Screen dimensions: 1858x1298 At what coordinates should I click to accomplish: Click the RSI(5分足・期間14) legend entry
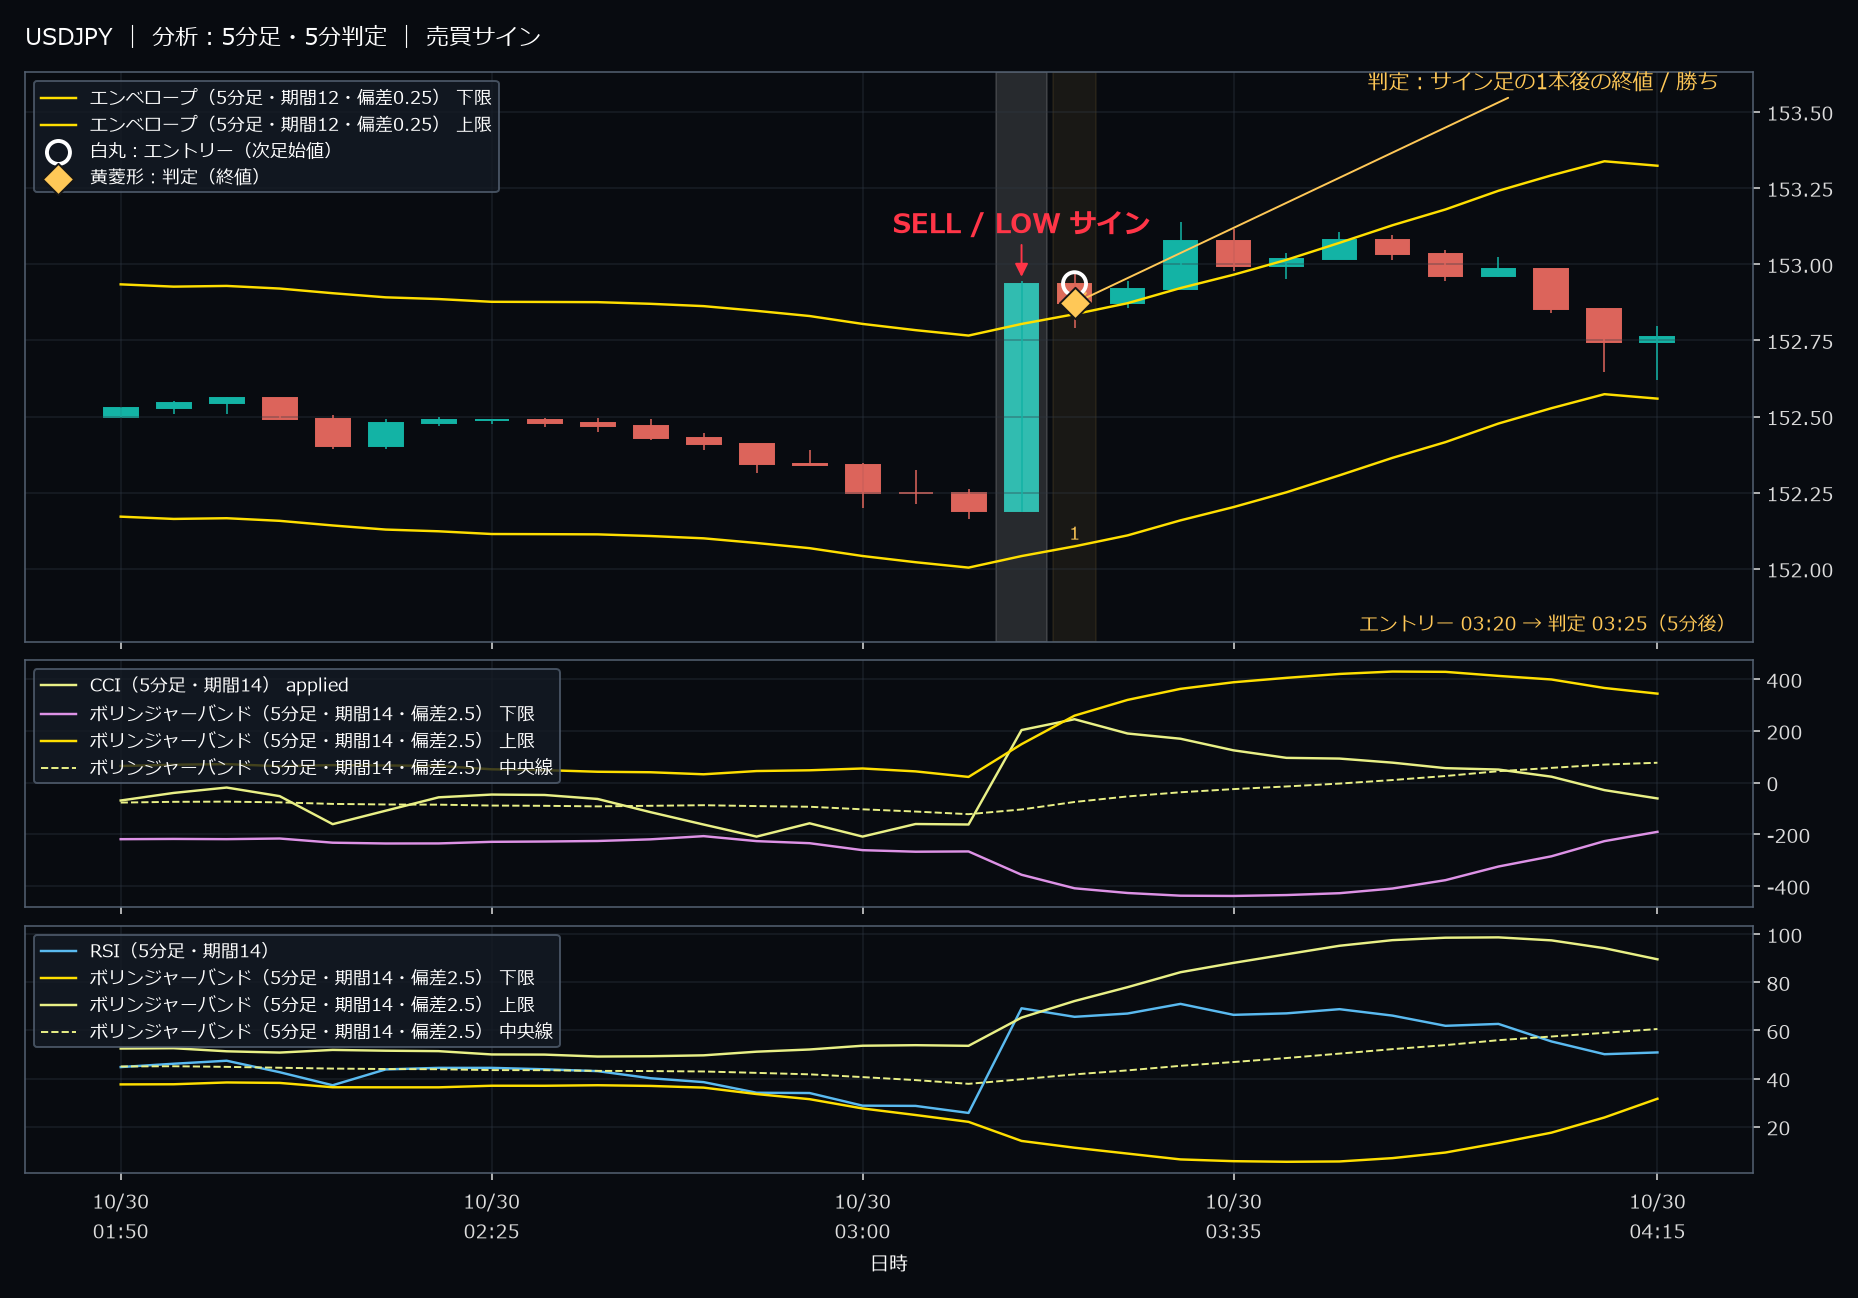tap(154, 951)
